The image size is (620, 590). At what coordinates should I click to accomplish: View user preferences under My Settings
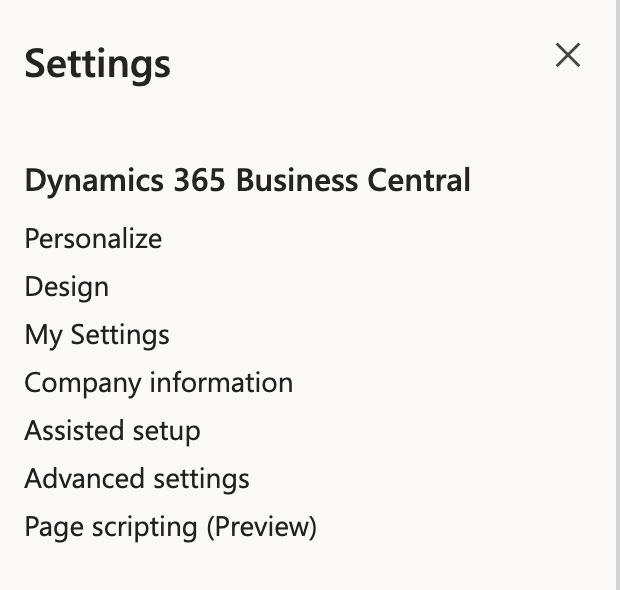[97, 335]
